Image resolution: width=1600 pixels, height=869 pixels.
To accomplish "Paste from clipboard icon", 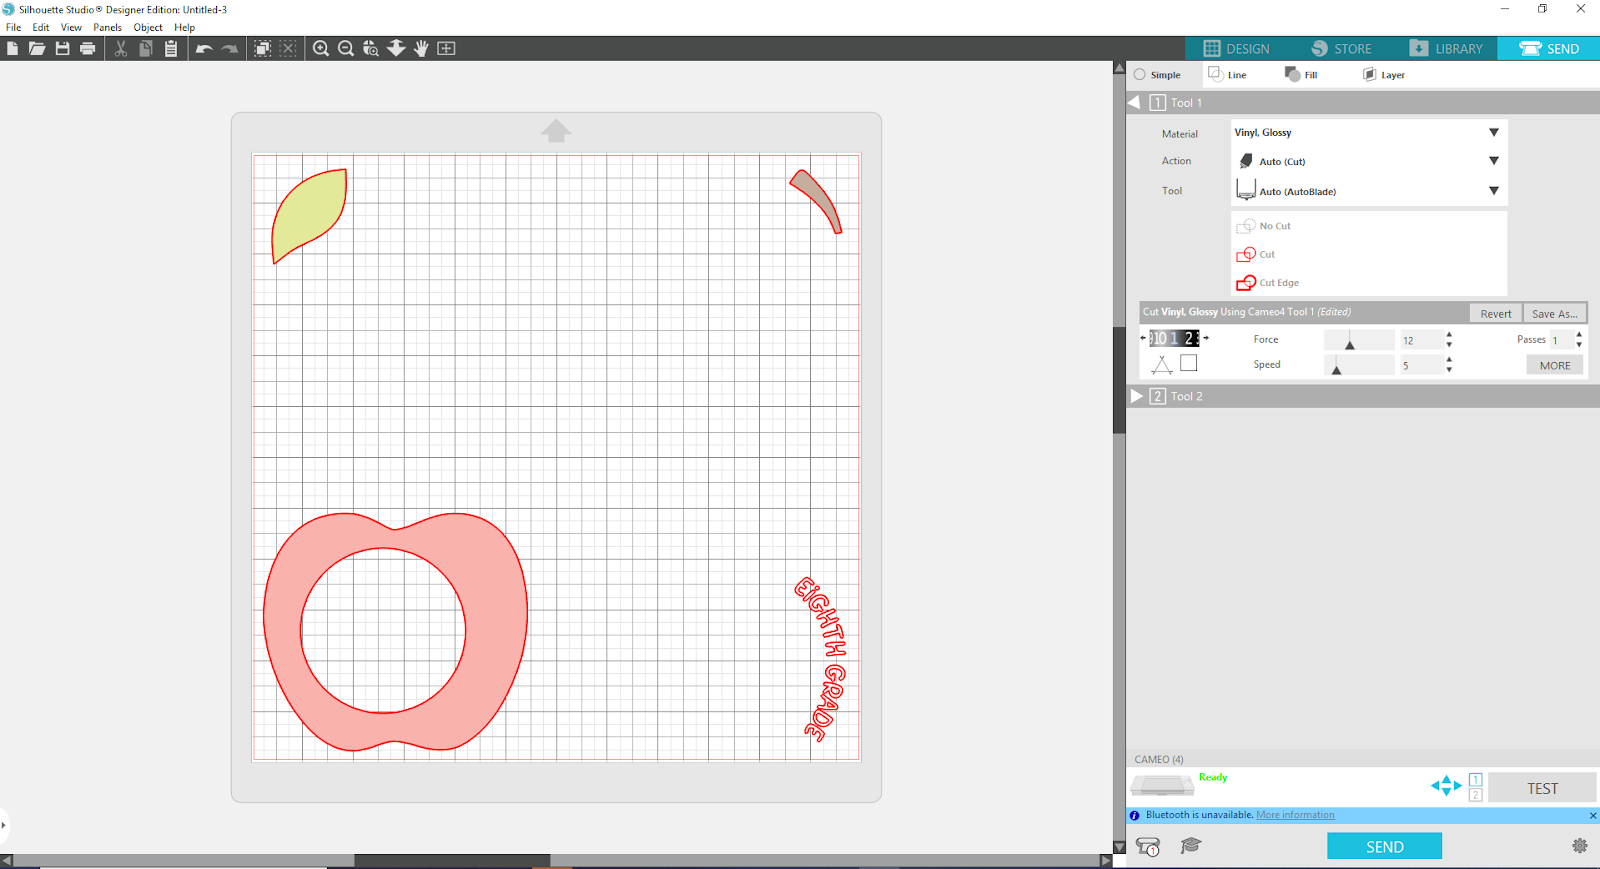I will (171, 48).
